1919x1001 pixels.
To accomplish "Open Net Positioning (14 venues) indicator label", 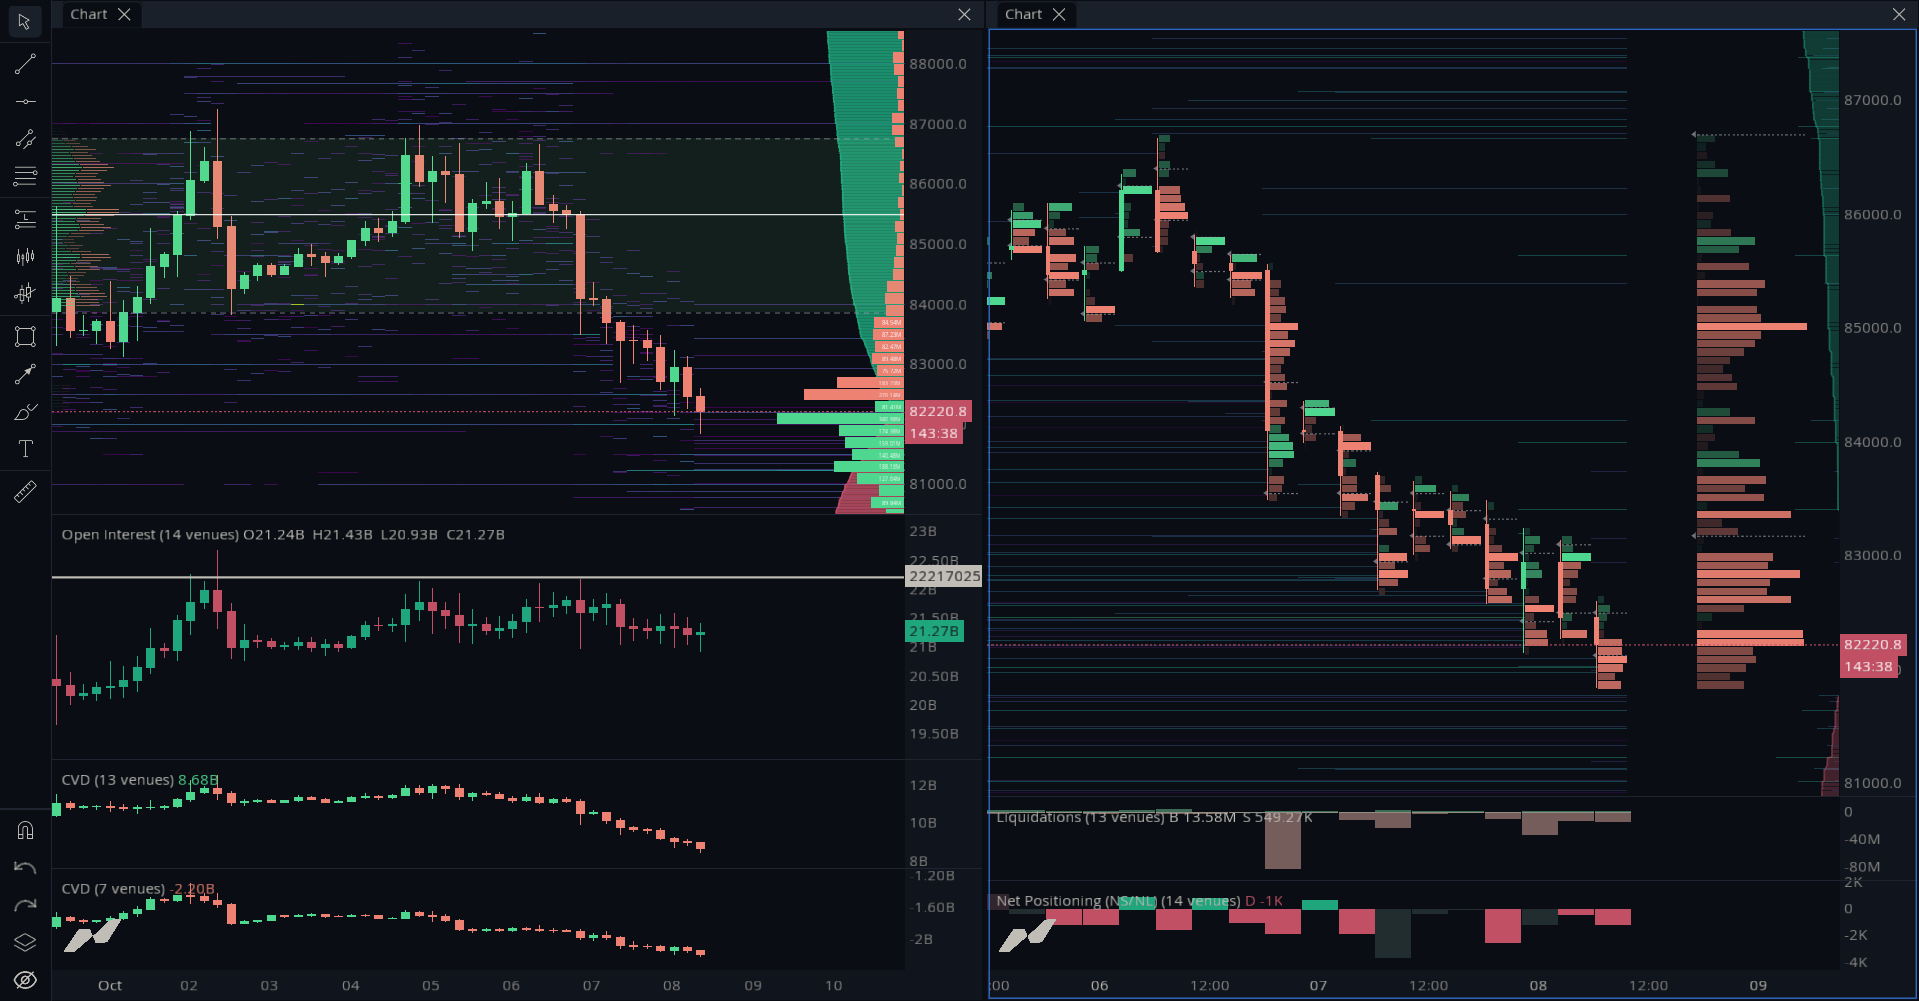I will [x=1118, y=901].
